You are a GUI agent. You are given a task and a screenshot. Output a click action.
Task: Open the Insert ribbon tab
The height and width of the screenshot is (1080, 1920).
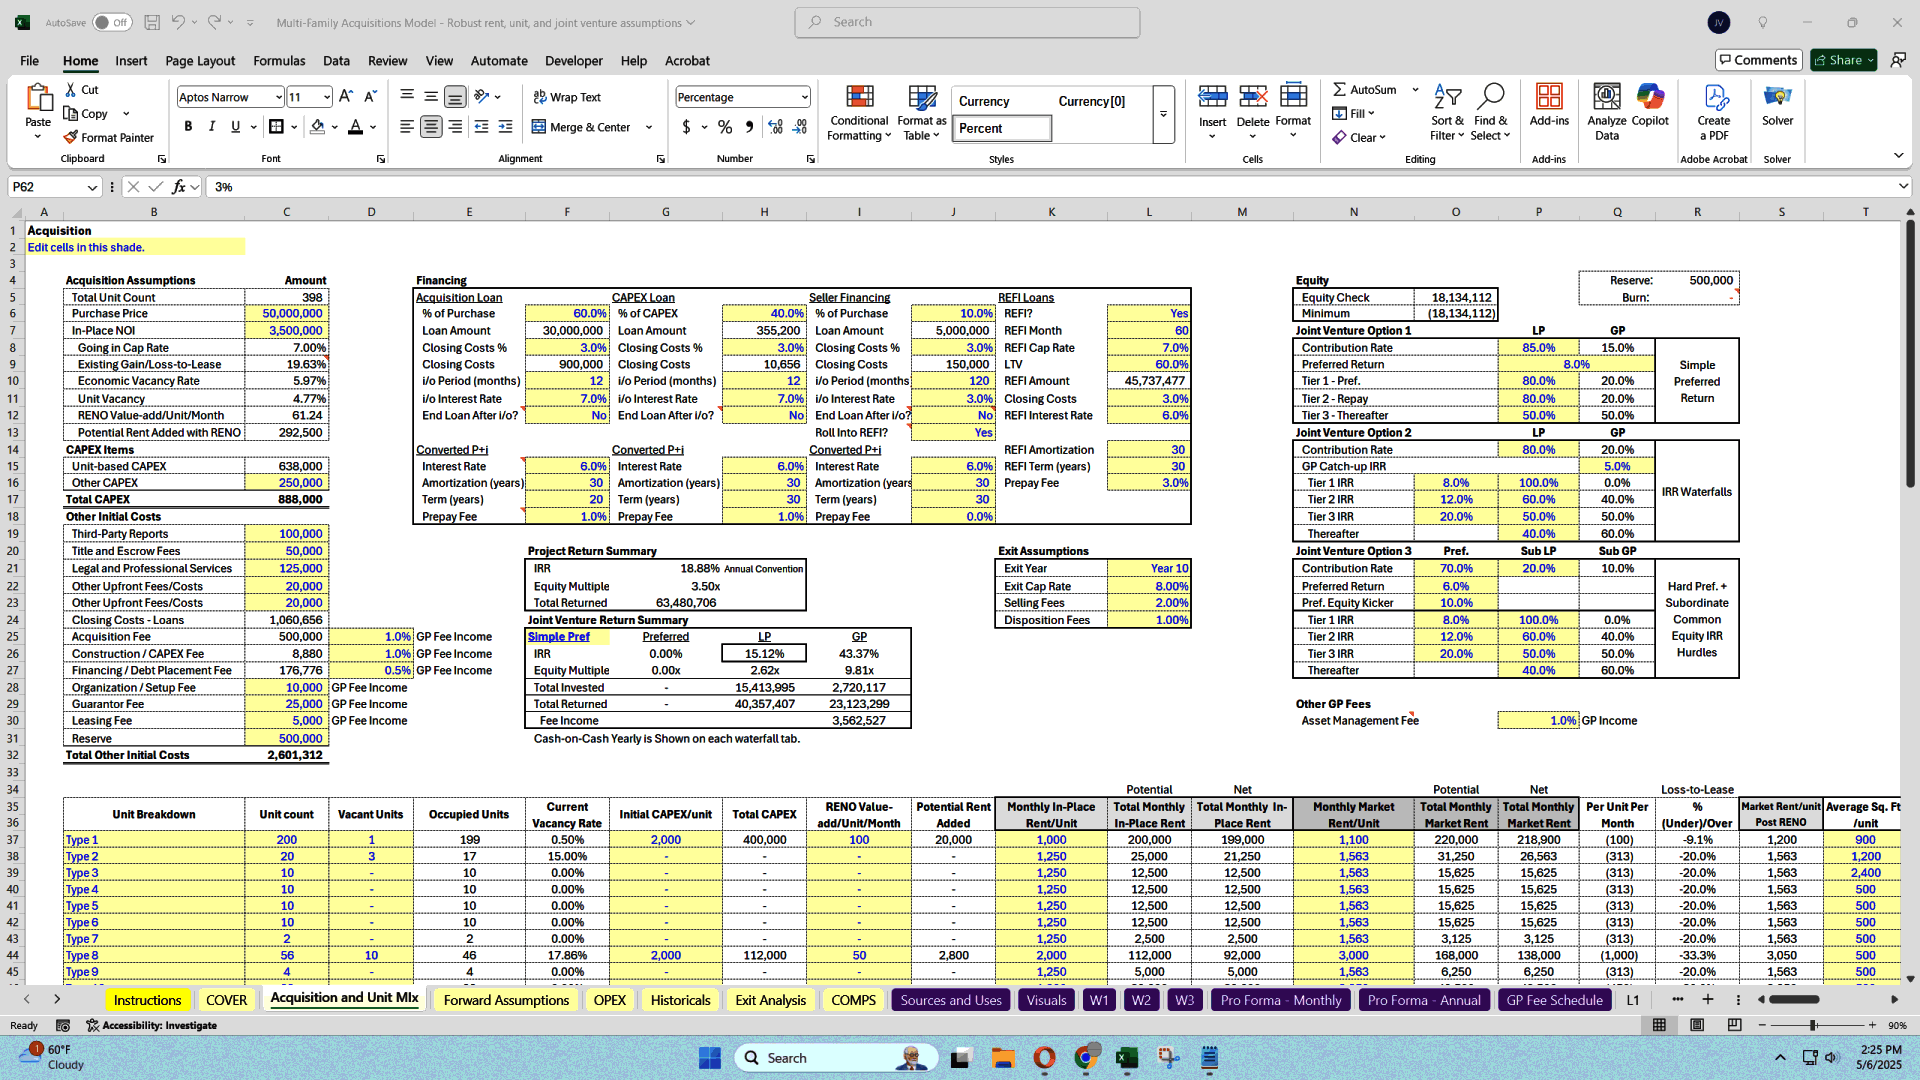pos(131,61)
